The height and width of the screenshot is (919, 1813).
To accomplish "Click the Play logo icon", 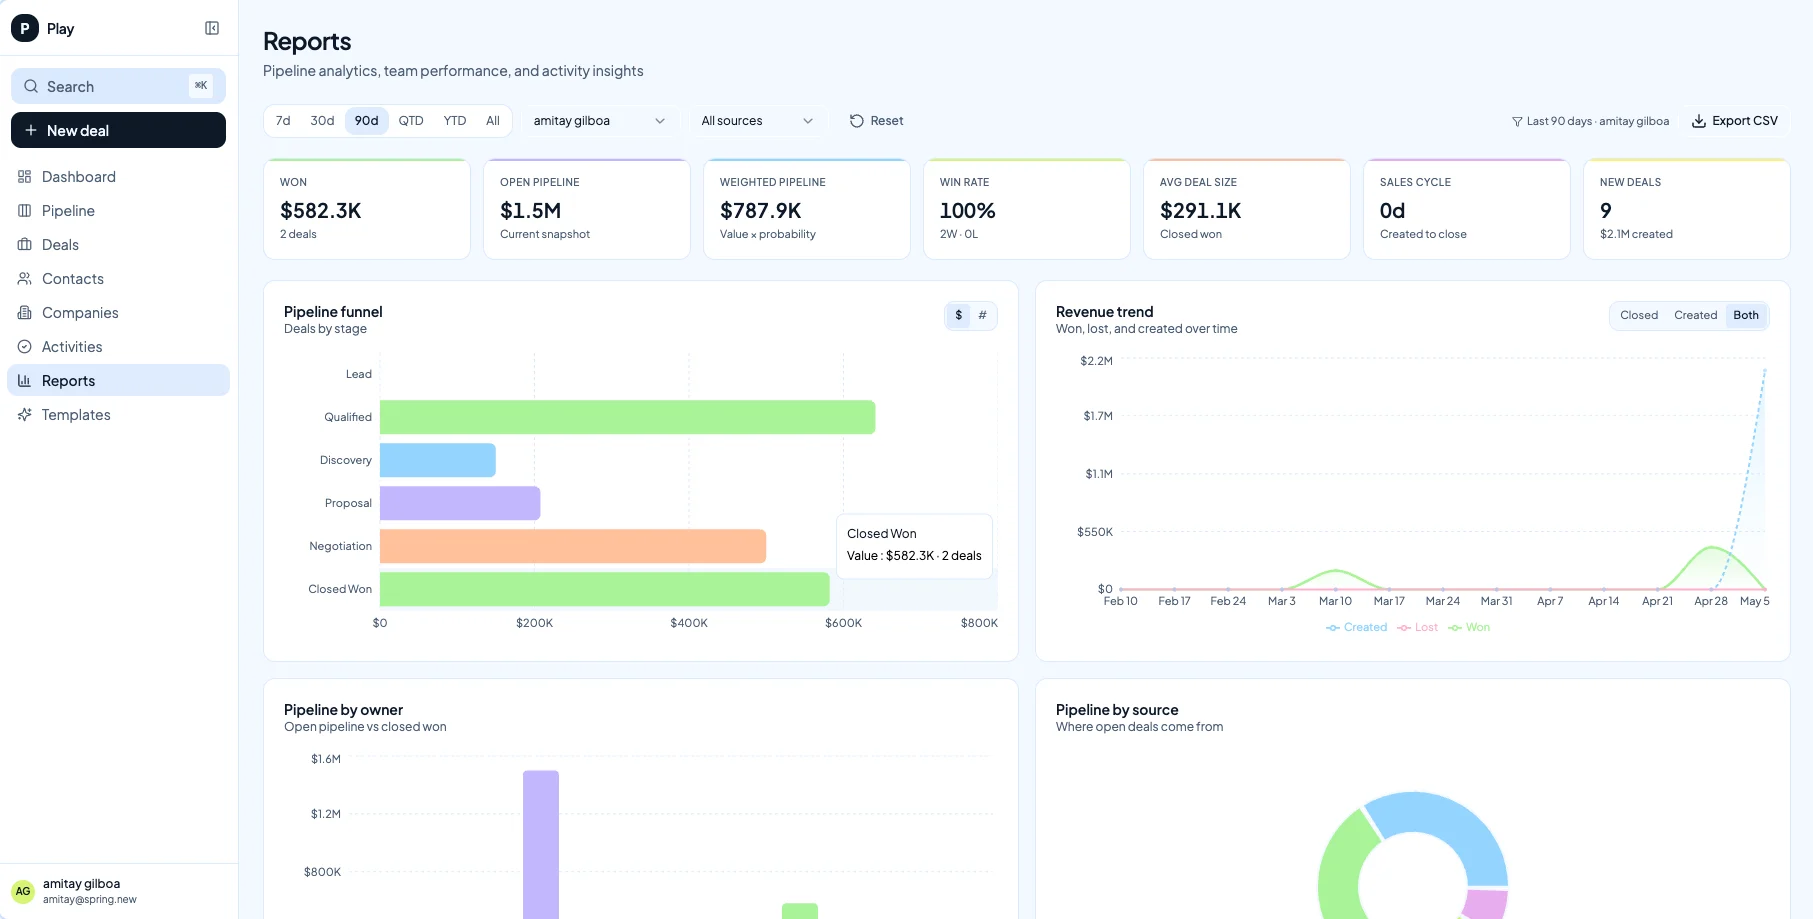I will (x=24, y=28).
